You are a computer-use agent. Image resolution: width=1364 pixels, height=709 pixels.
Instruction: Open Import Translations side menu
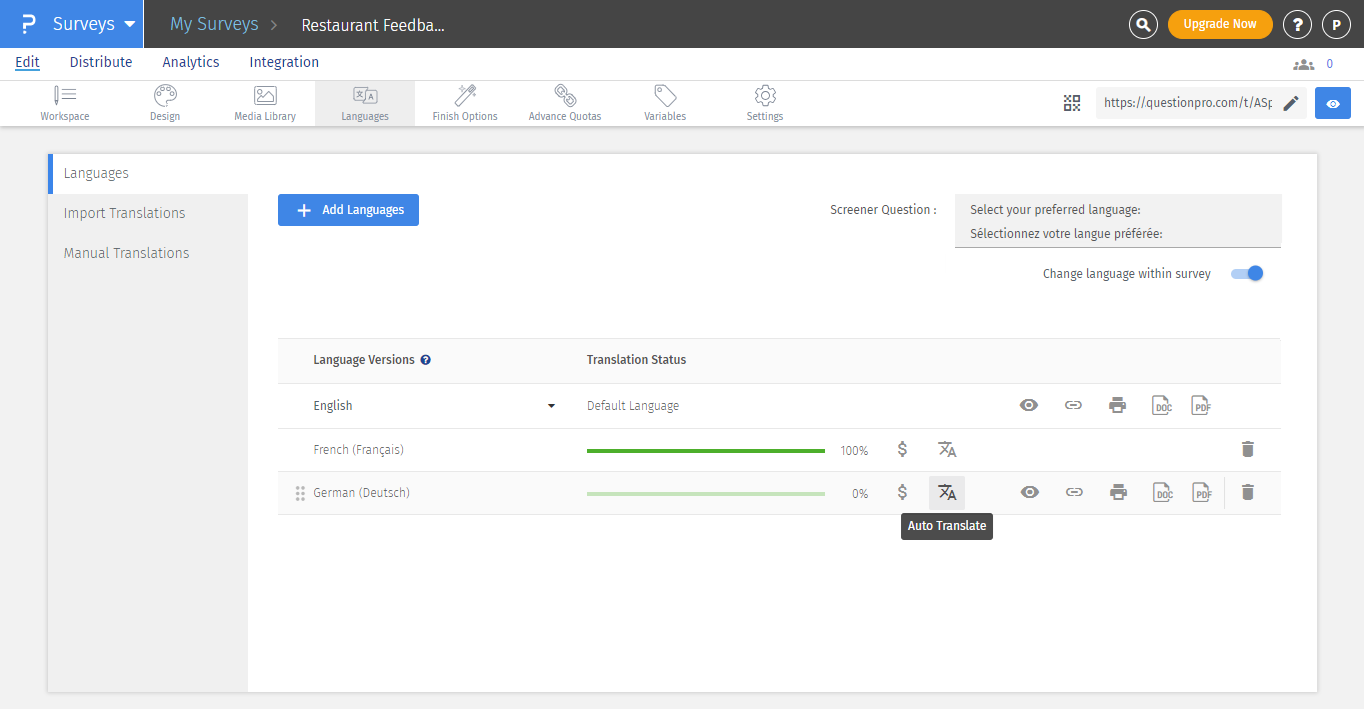click(x=148, y=213)
